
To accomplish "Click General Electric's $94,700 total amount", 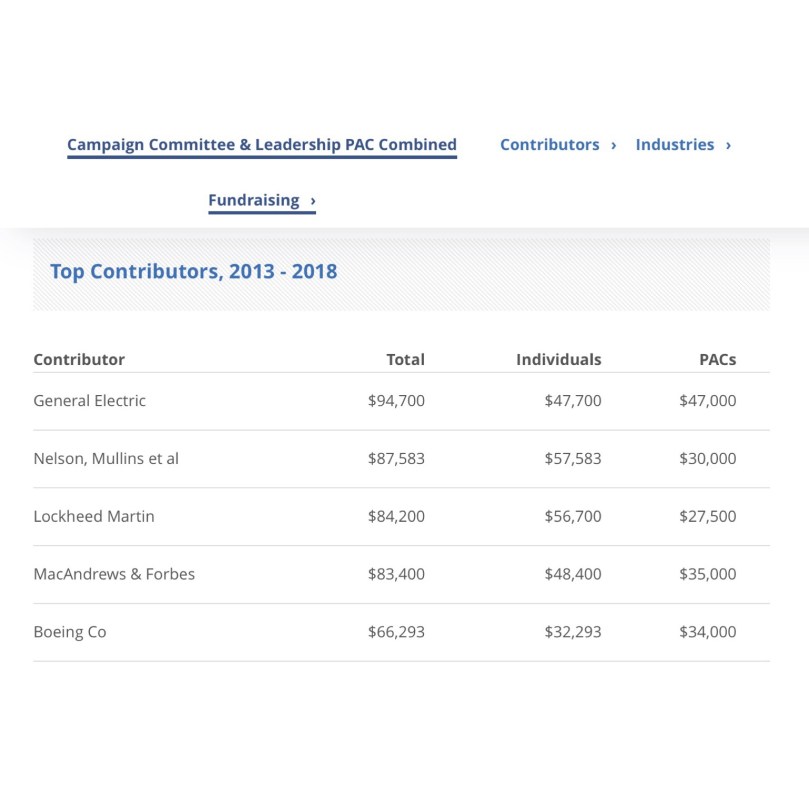I will 396,401.
